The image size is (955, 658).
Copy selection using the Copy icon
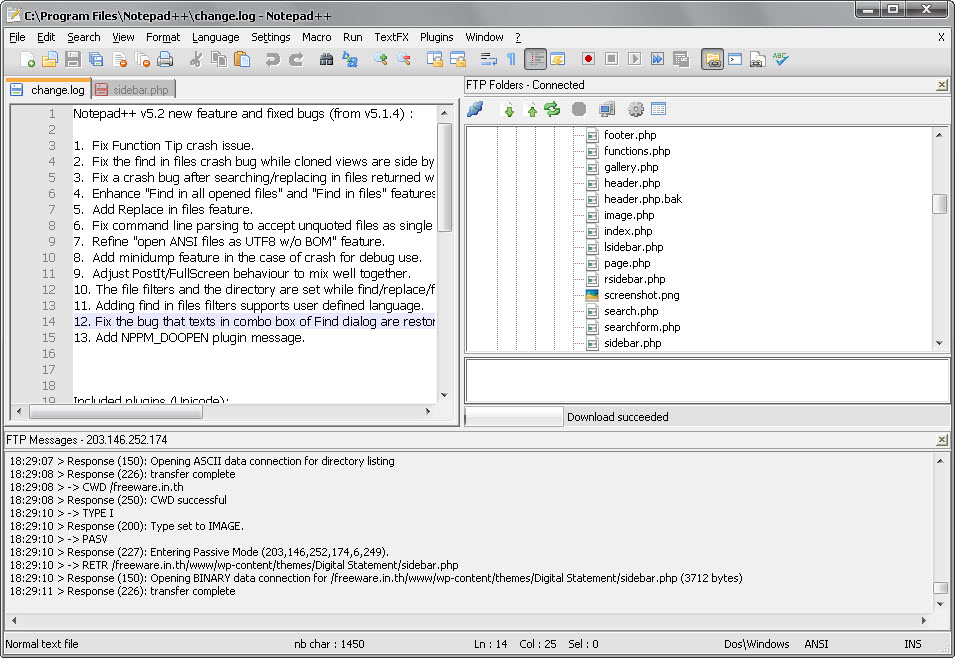219,59
